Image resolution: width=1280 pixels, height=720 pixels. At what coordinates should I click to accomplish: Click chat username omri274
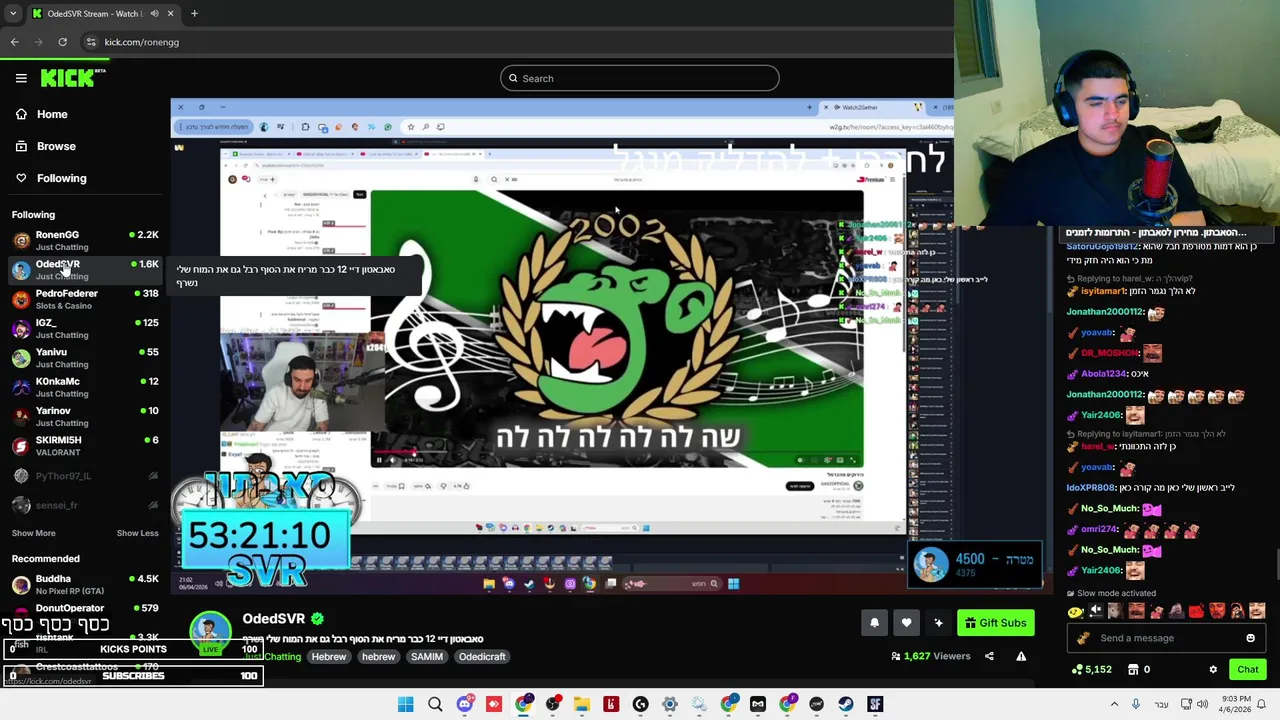point(1099,529)
